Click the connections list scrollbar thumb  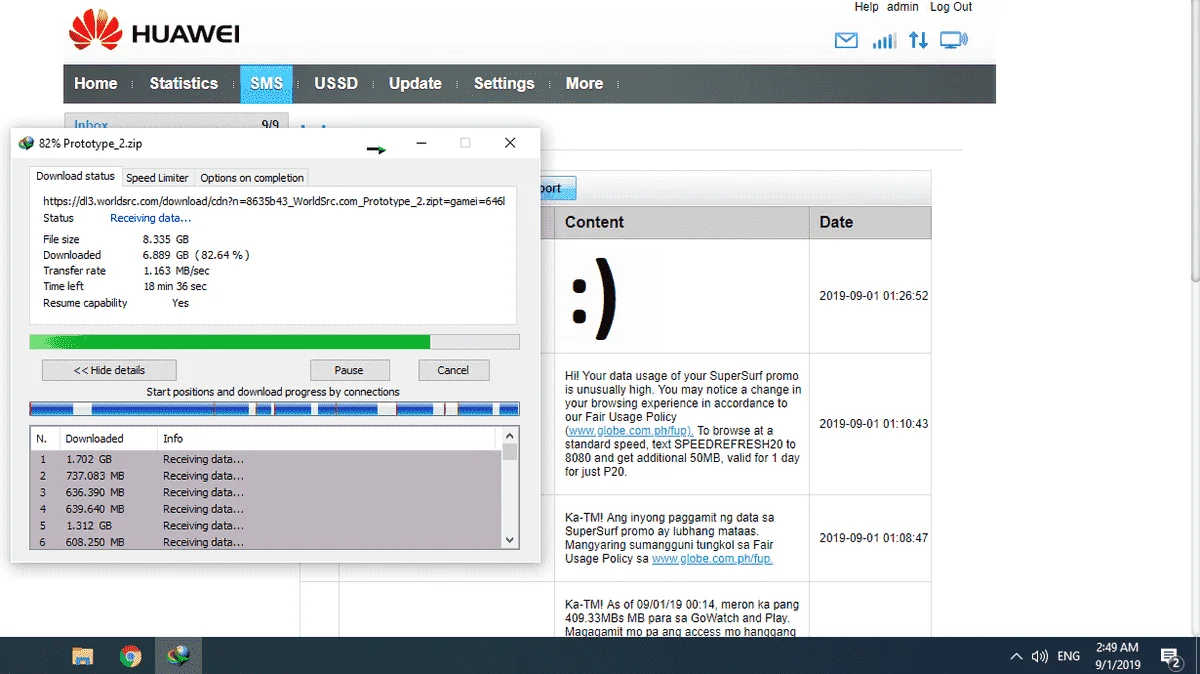point(510,452)
